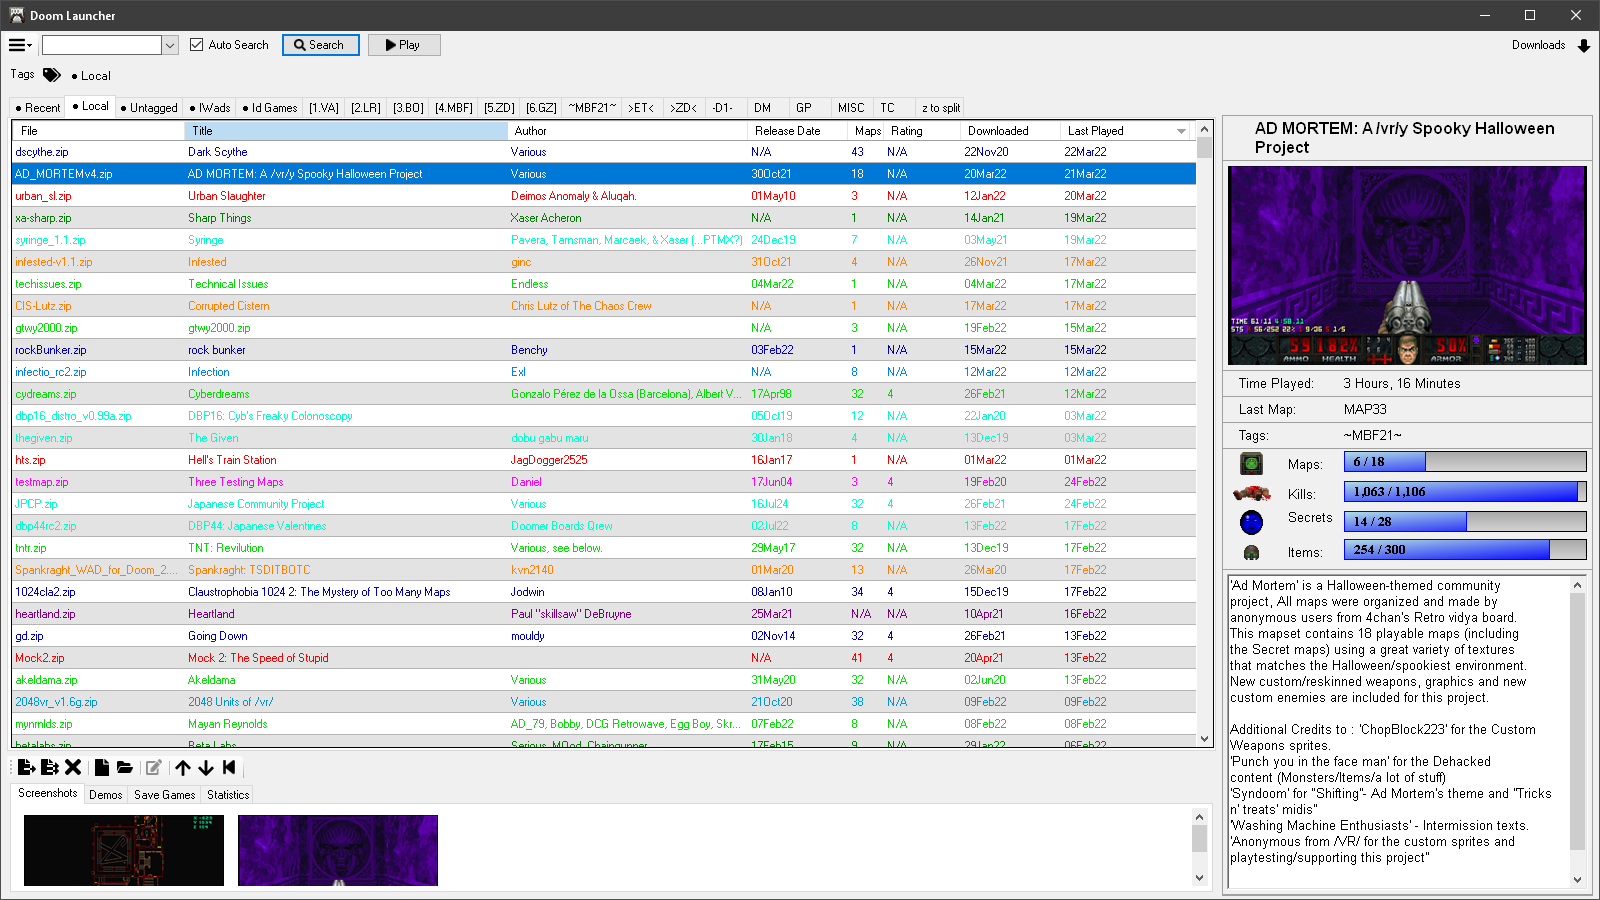Select the 'Technical Issues' title entry
The width and height of the screenshot is (1600, 900).
pyautogui.click(x=228, y=284)
